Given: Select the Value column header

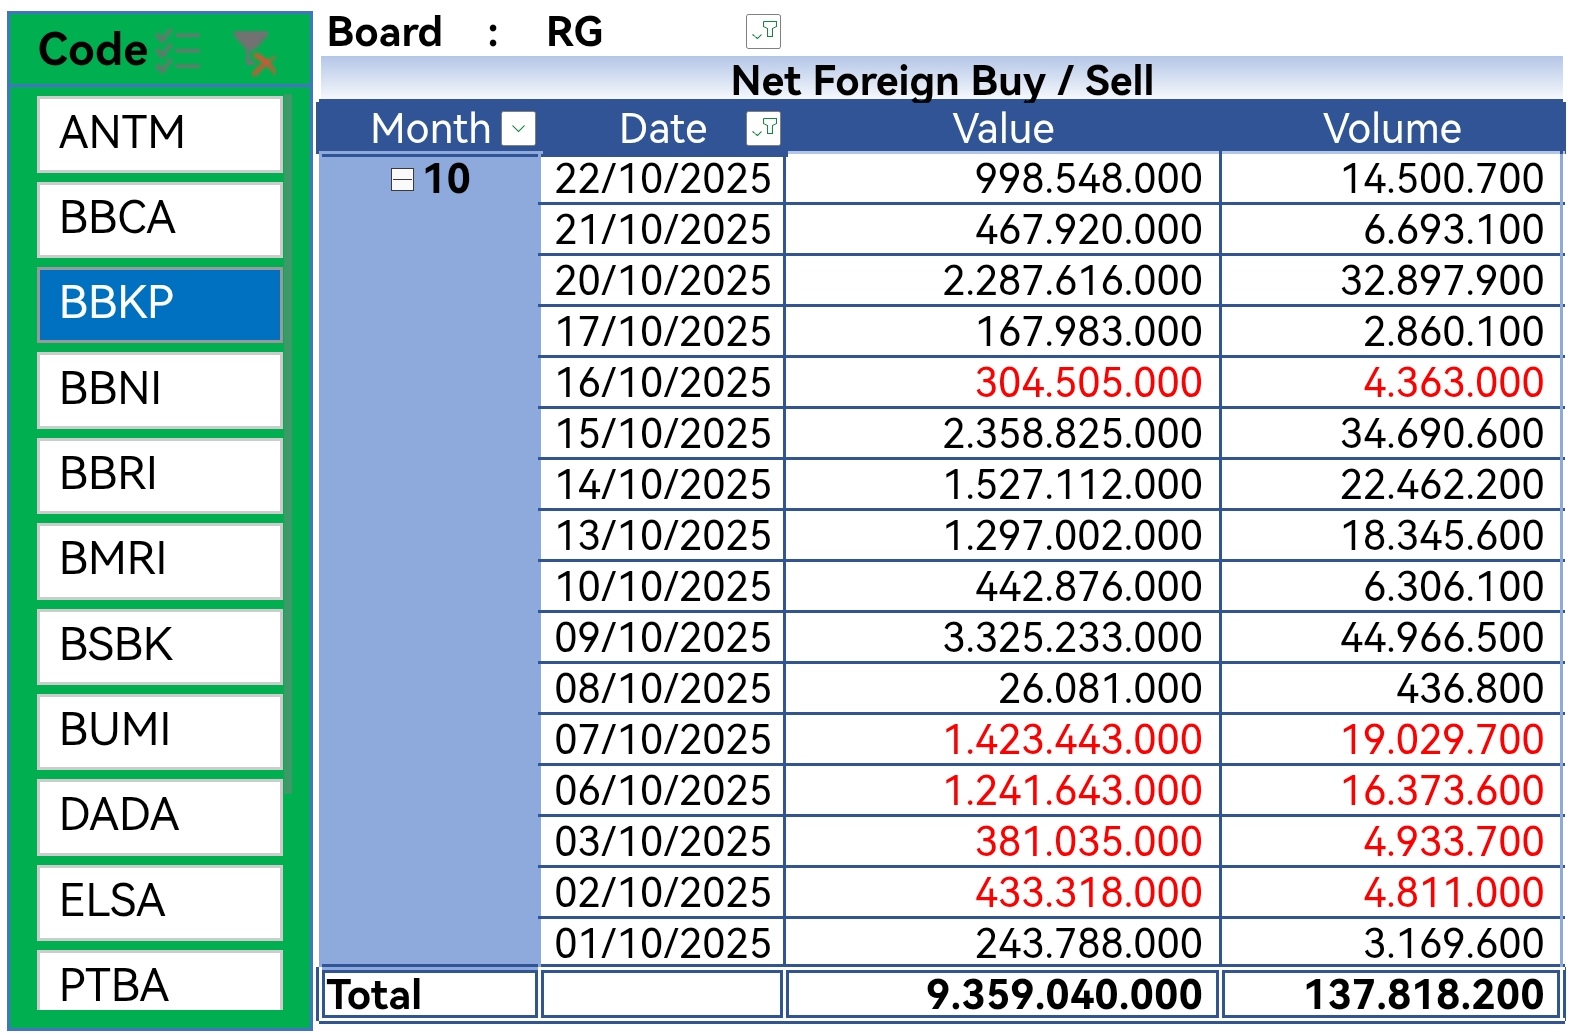Looking at the screenshot, I should click(x=1003, y=129).
